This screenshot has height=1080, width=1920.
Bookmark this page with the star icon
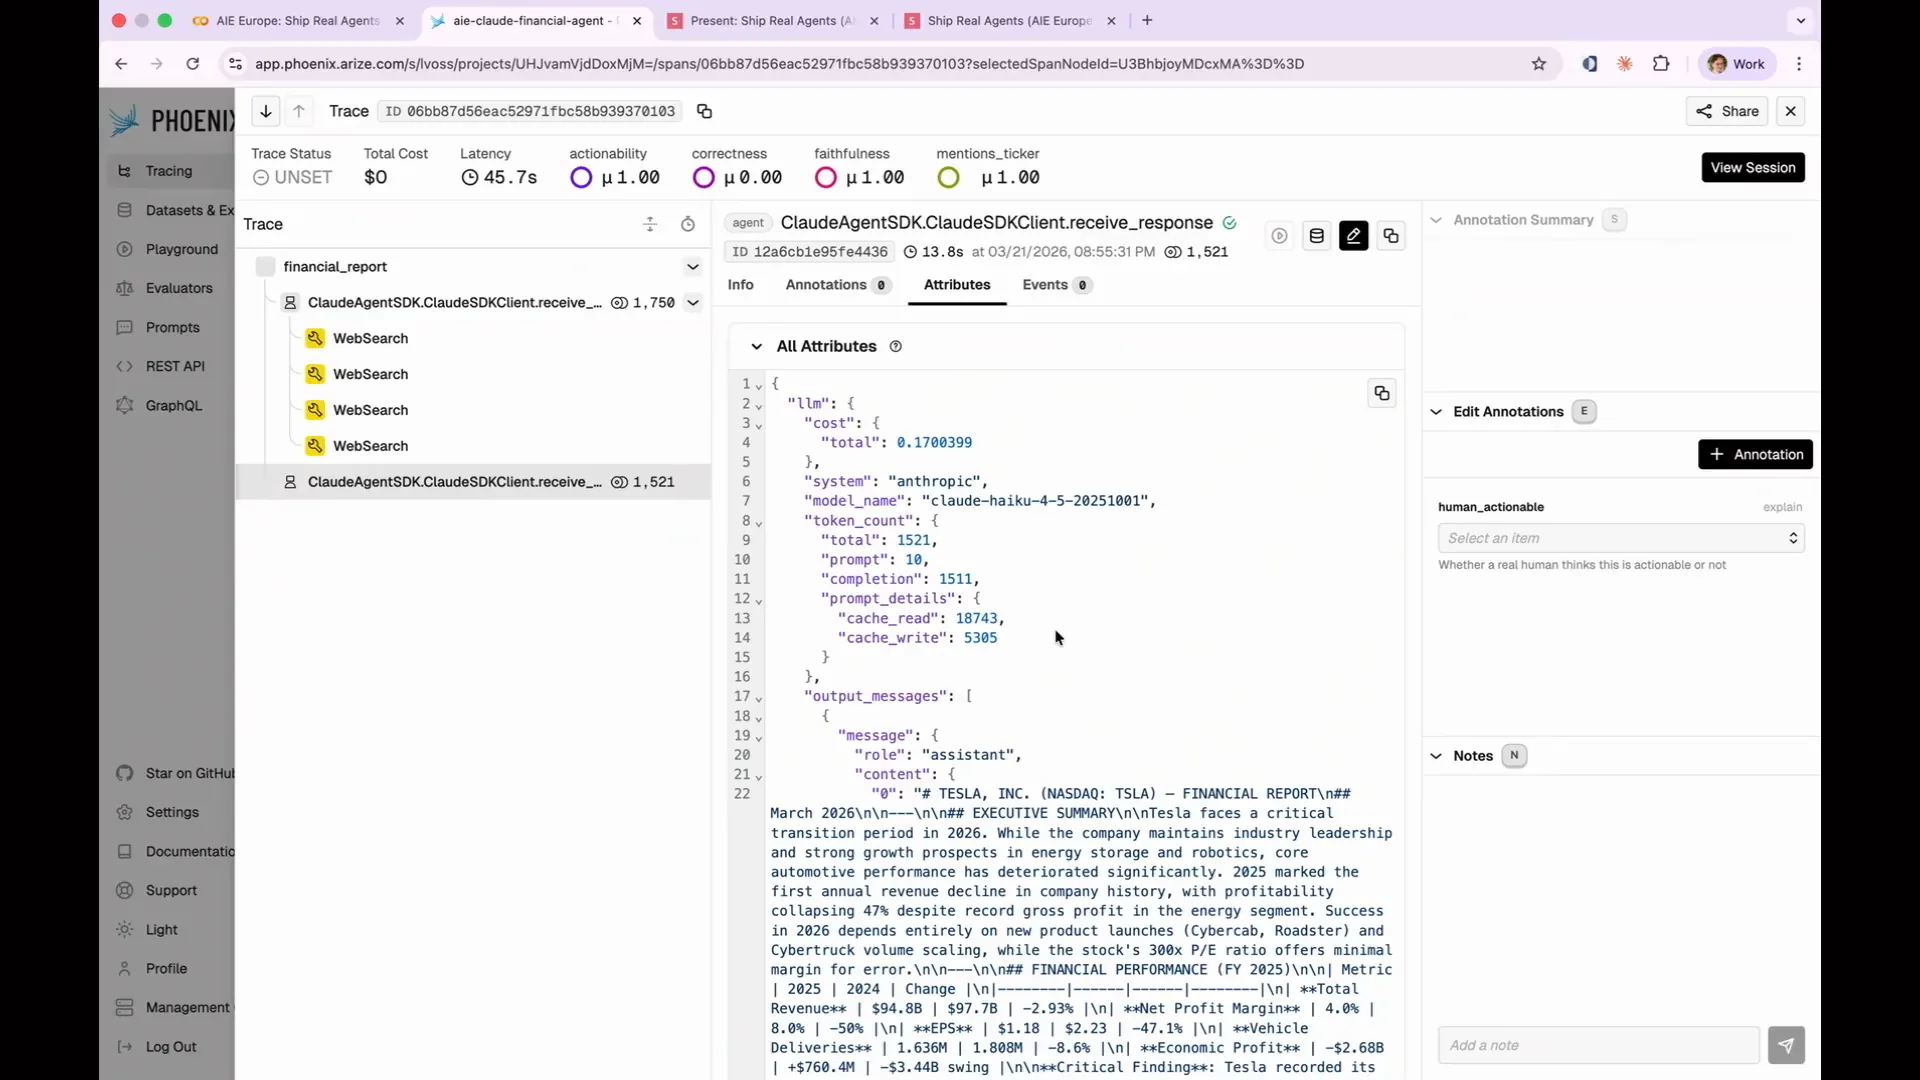click(x=1539, y=64)
